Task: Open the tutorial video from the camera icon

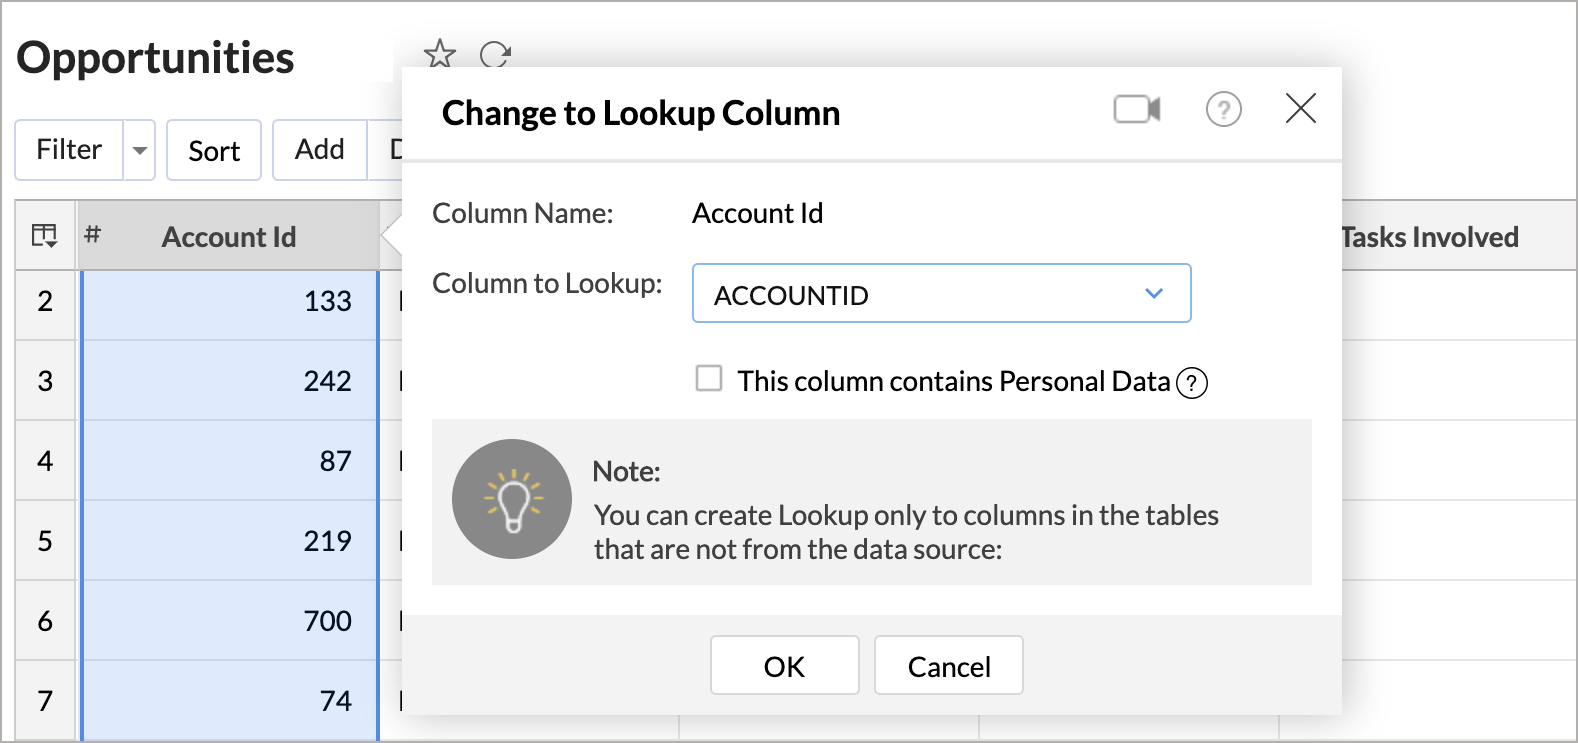Action: [1136, 109]
